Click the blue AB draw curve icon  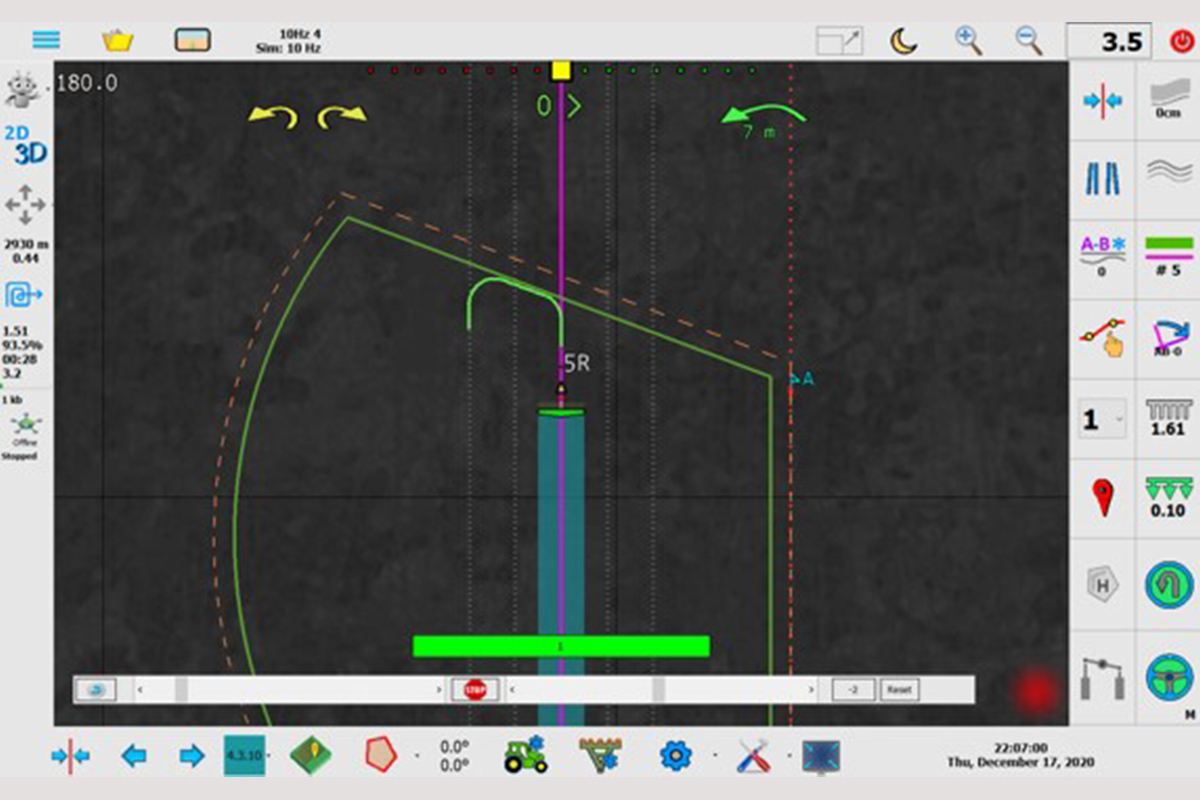pyautogui.click(x=1167, y=338)
